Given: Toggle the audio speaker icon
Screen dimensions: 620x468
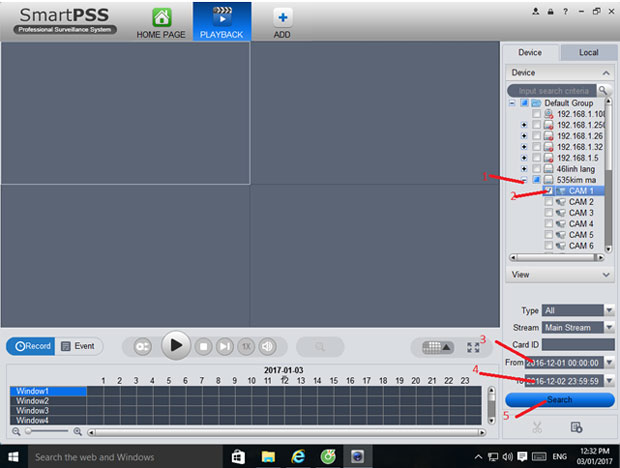Looking at the screenshot, I should [267, 347].
